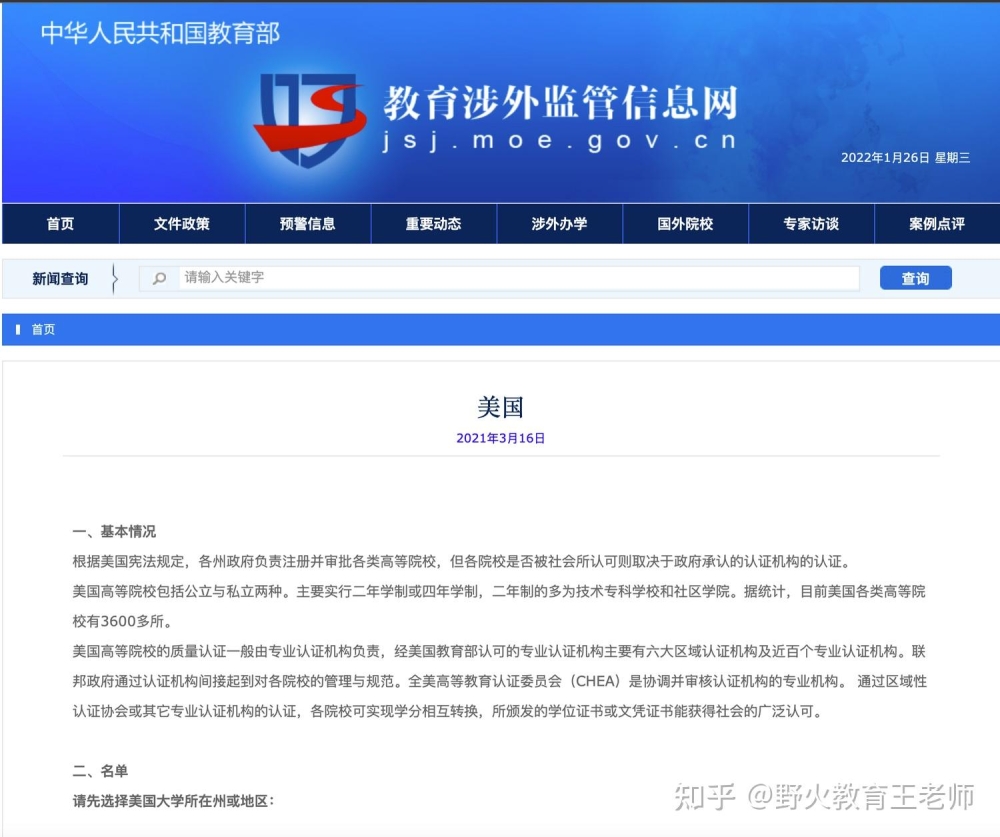Go to 重要动态 in navigation bar
Viewport: 1000px width, 837px height.
click(x=434, y=224)
